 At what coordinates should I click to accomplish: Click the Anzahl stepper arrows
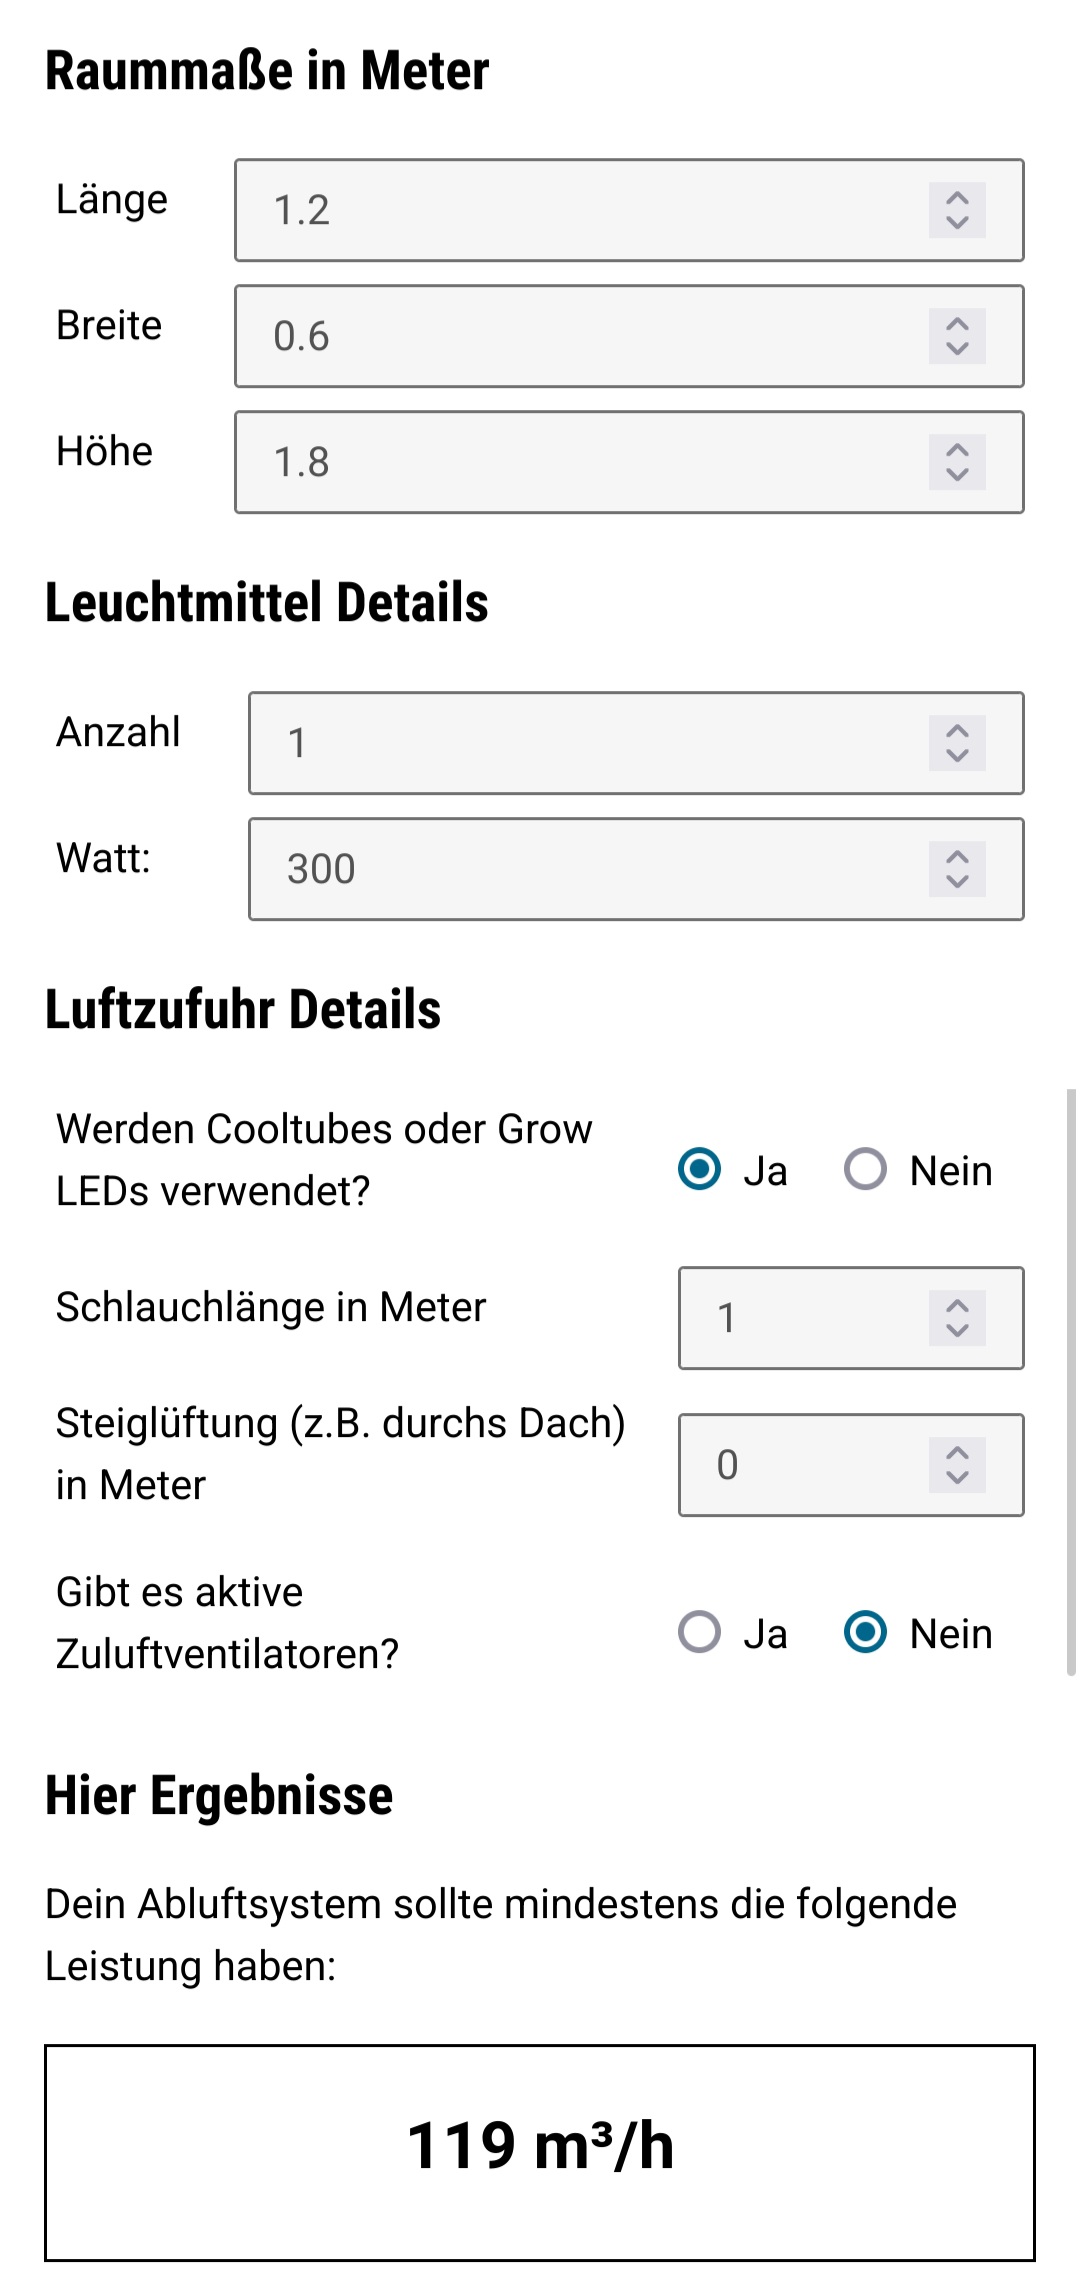957,743
